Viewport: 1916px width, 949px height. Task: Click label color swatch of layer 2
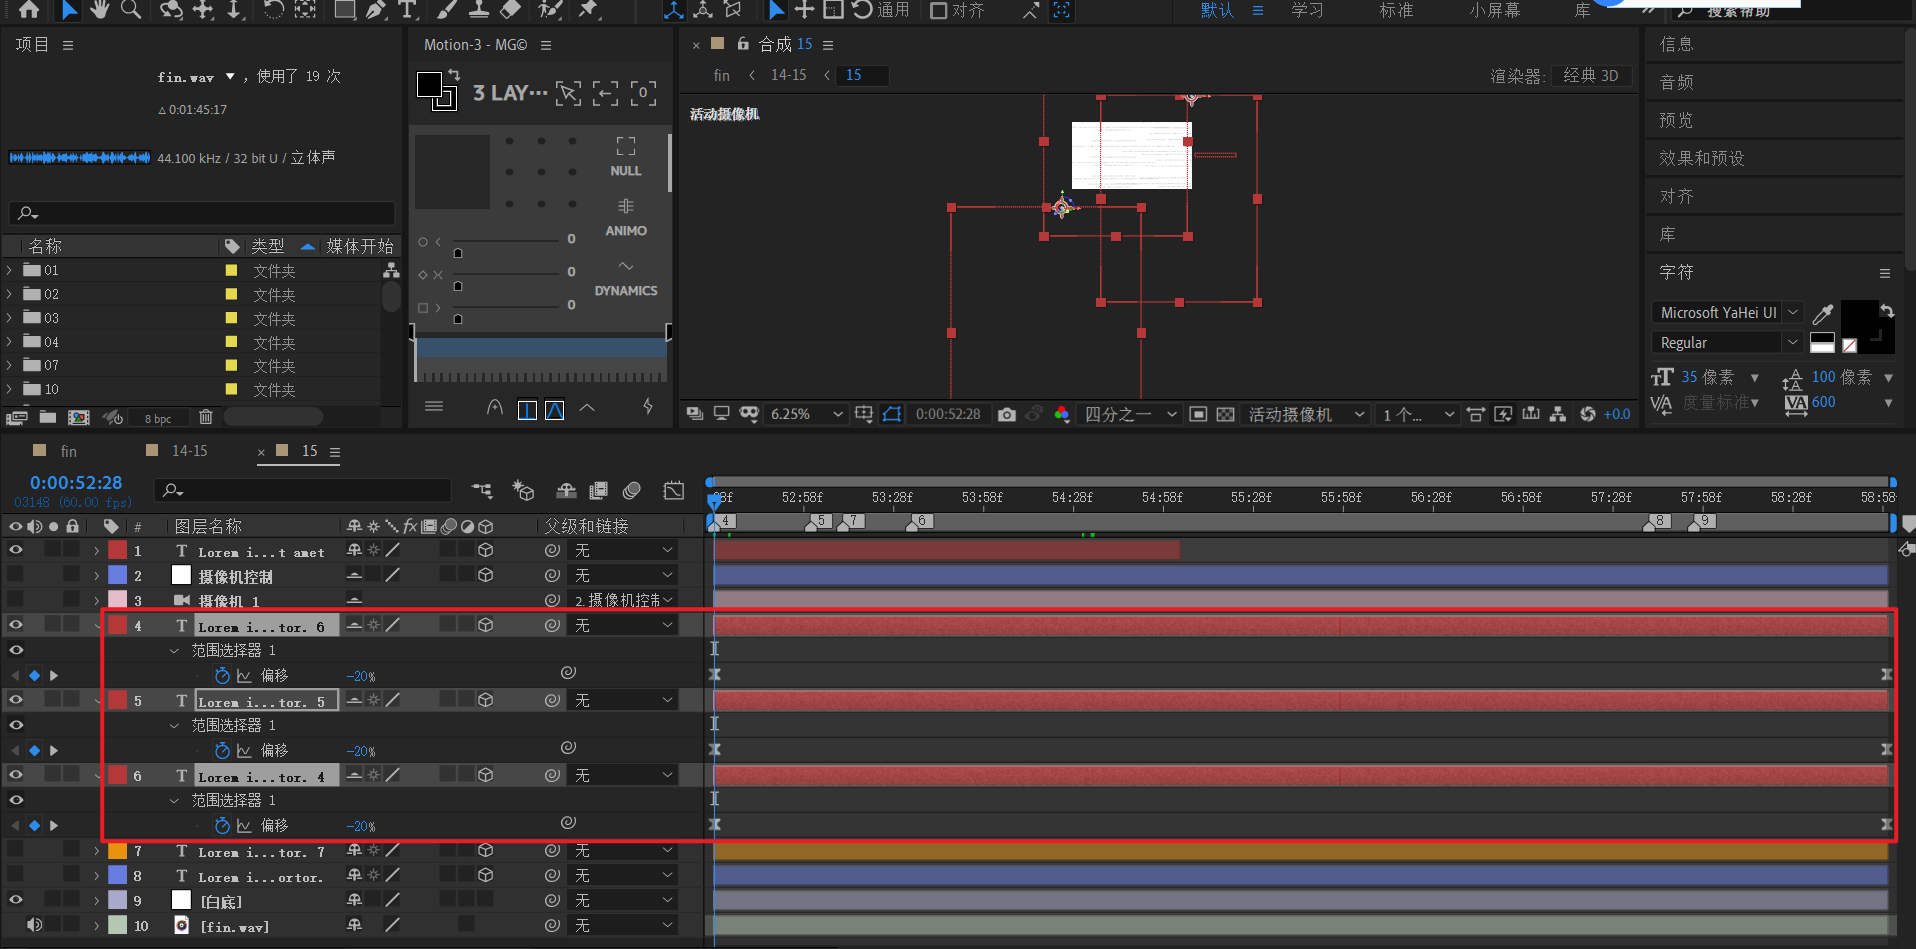click(x=118, y=575)
